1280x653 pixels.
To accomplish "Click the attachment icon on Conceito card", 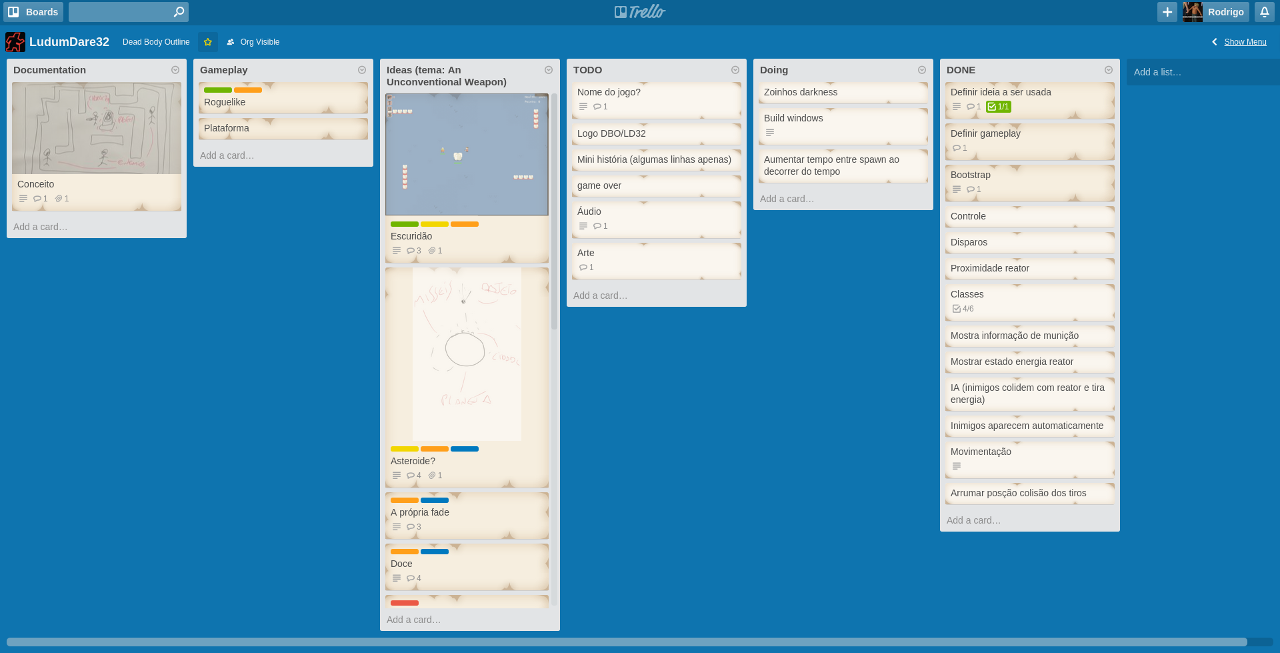I will click(x=59, y=198).
